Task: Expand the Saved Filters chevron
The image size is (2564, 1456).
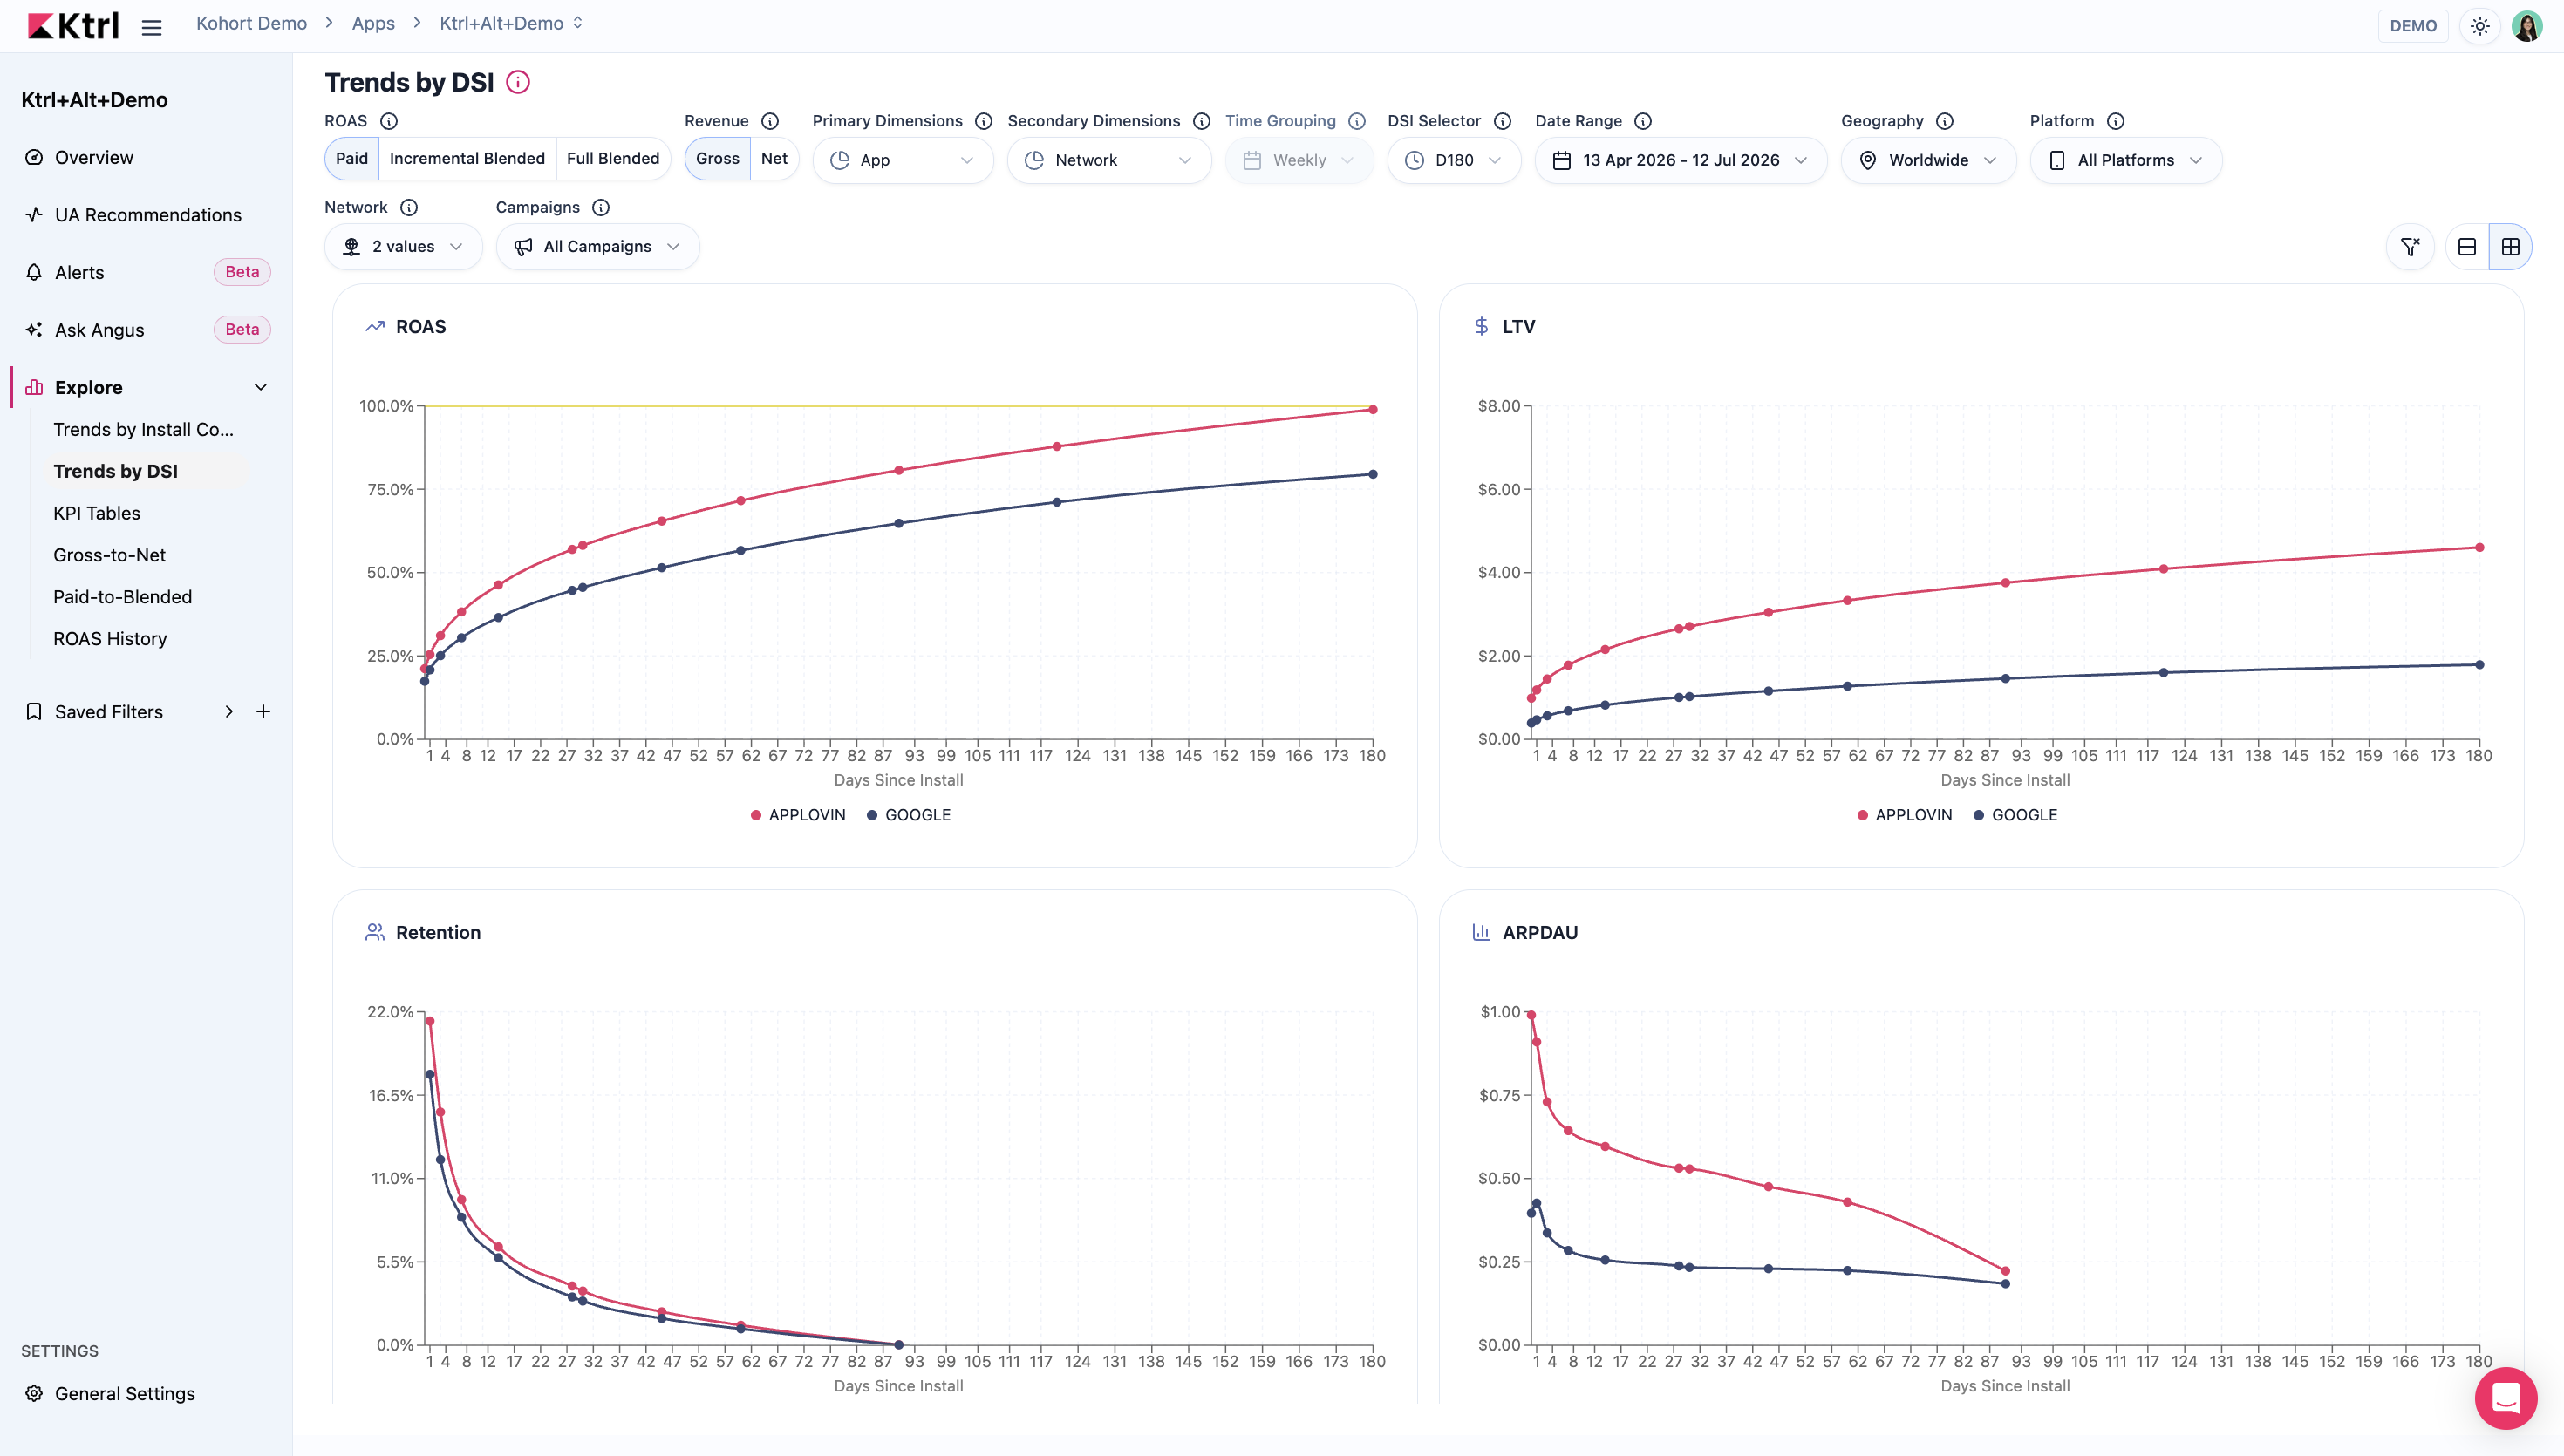Action: (229, 712)
